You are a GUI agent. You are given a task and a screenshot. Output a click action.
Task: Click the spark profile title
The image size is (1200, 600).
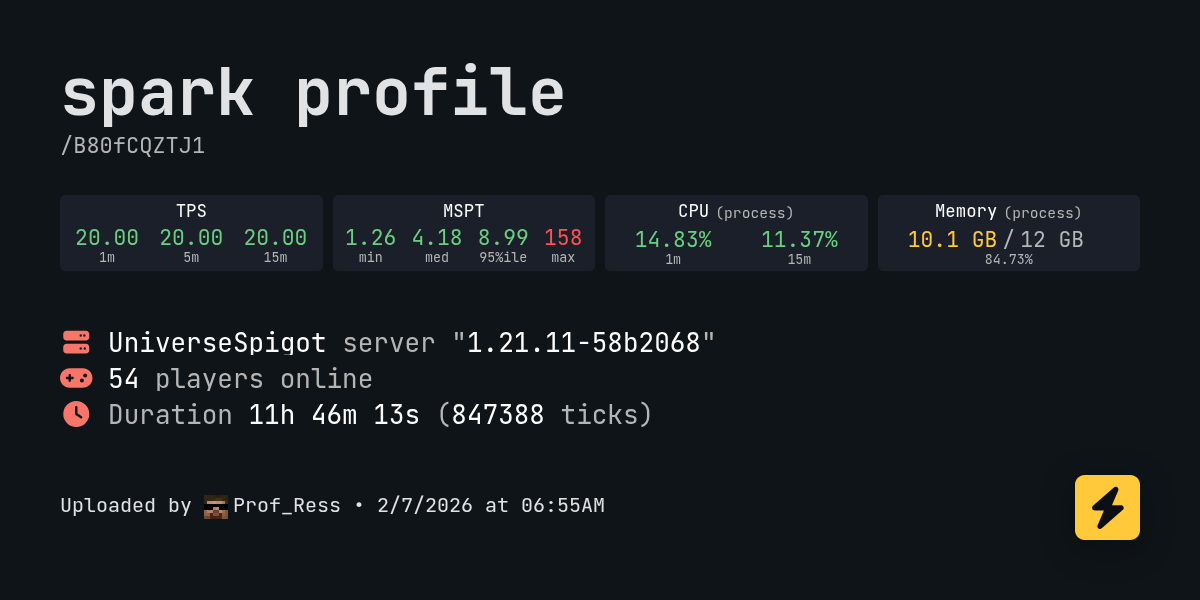(x=313, y=94)
